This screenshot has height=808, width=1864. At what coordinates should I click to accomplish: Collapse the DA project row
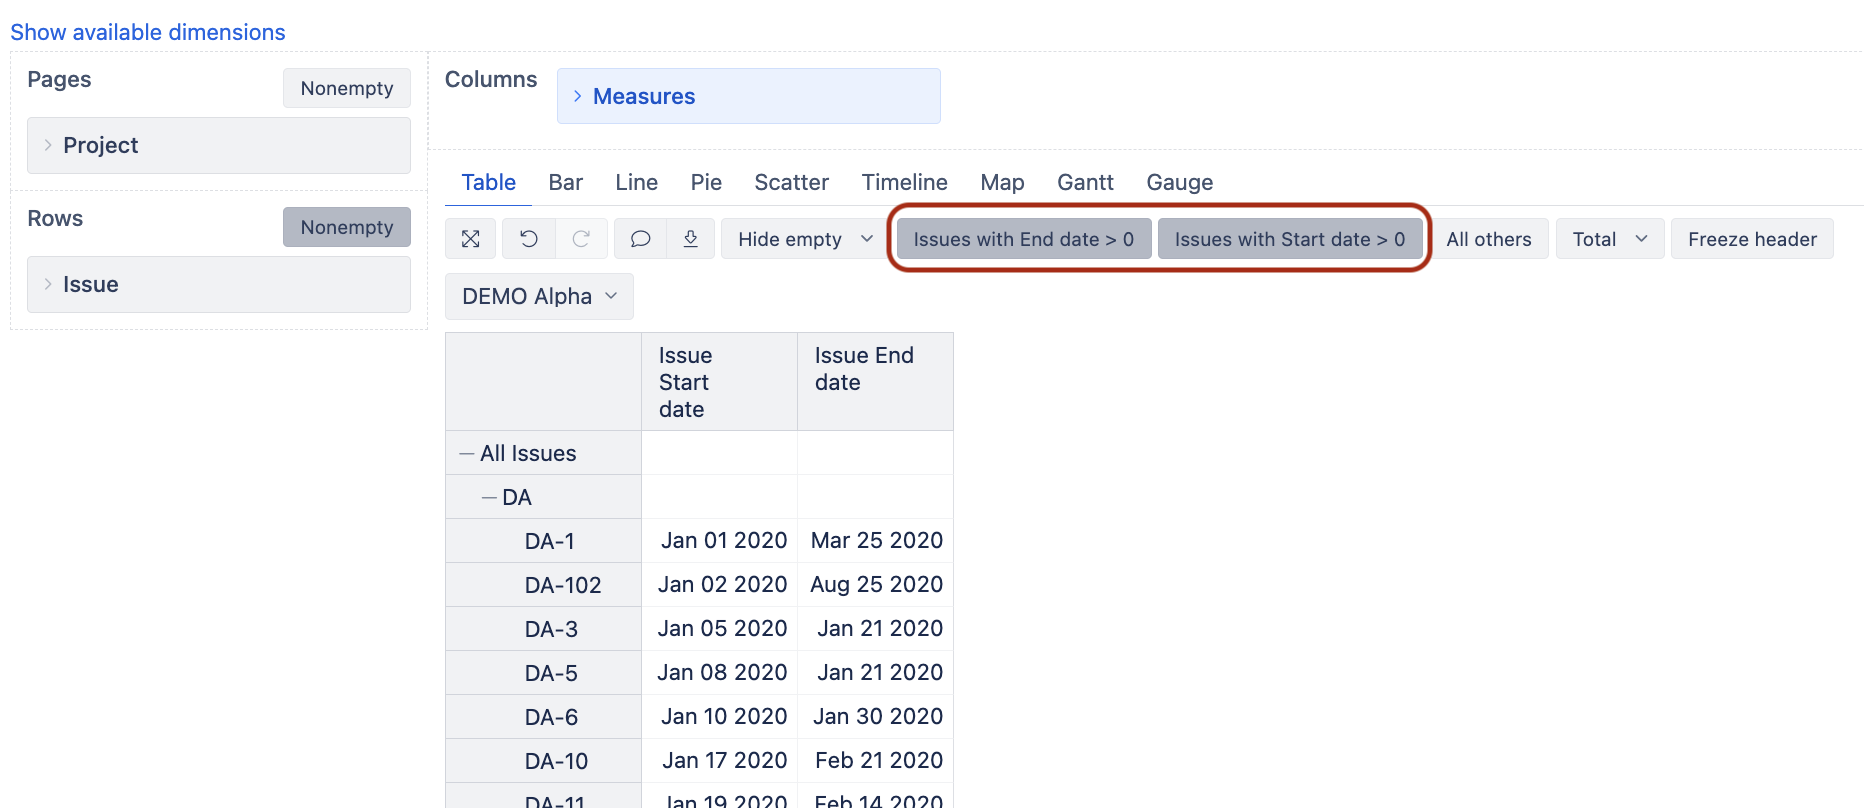tap(489, 498)
